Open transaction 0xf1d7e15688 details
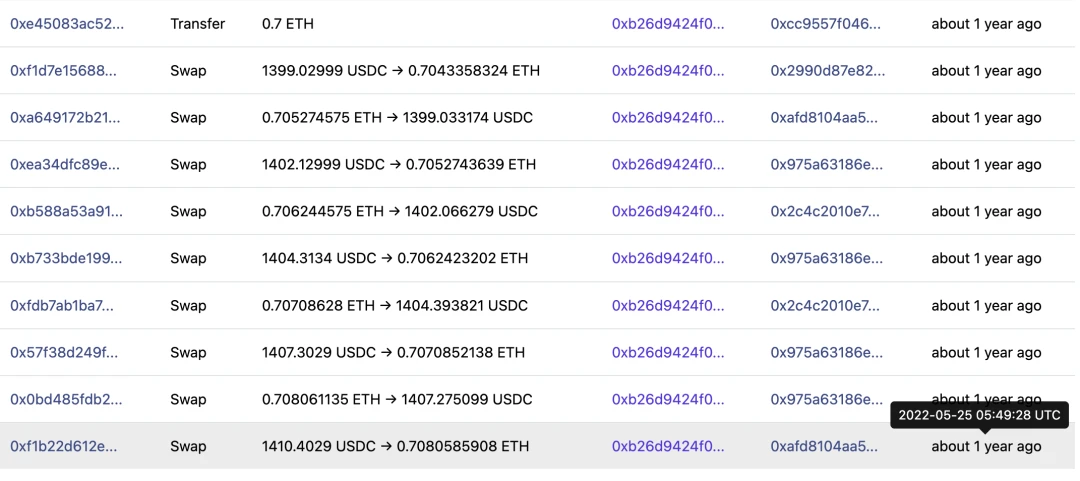 point(63,71)
